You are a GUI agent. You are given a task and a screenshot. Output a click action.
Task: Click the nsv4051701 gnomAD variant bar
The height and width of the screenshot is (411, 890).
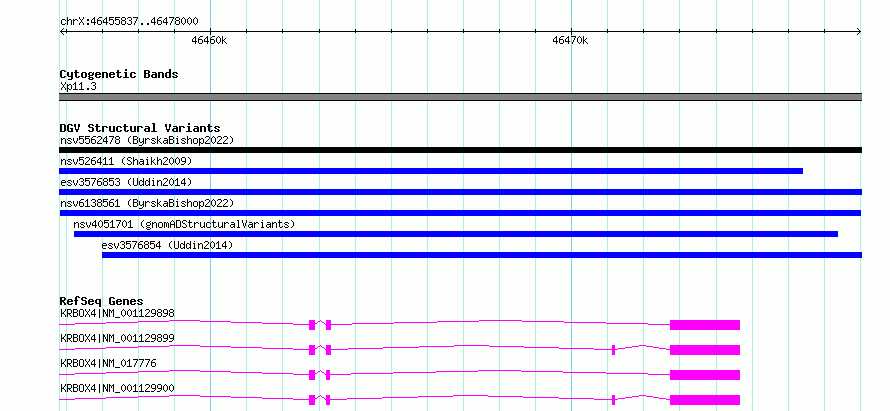(x=456, y=234)
